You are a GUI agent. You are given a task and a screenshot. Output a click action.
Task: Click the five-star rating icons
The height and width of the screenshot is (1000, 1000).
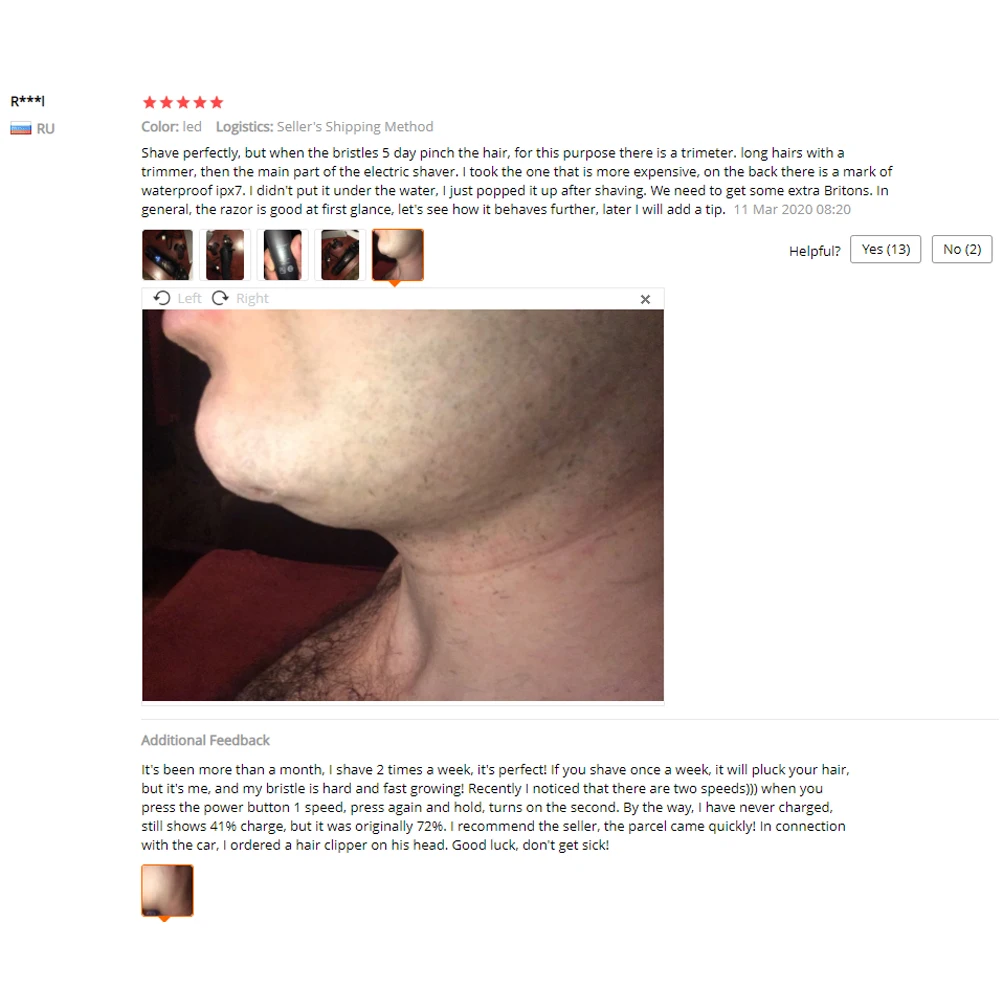[183, 102]
